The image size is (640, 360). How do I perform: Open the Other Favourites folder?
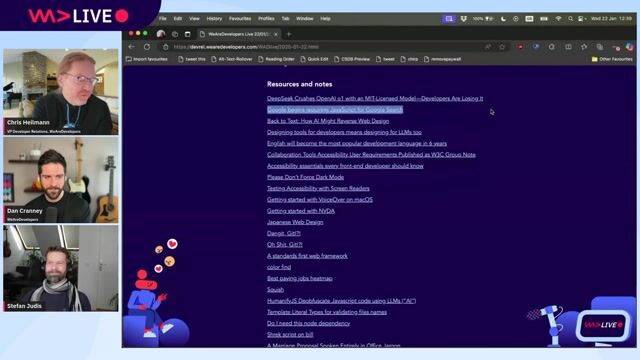(612, 59)
